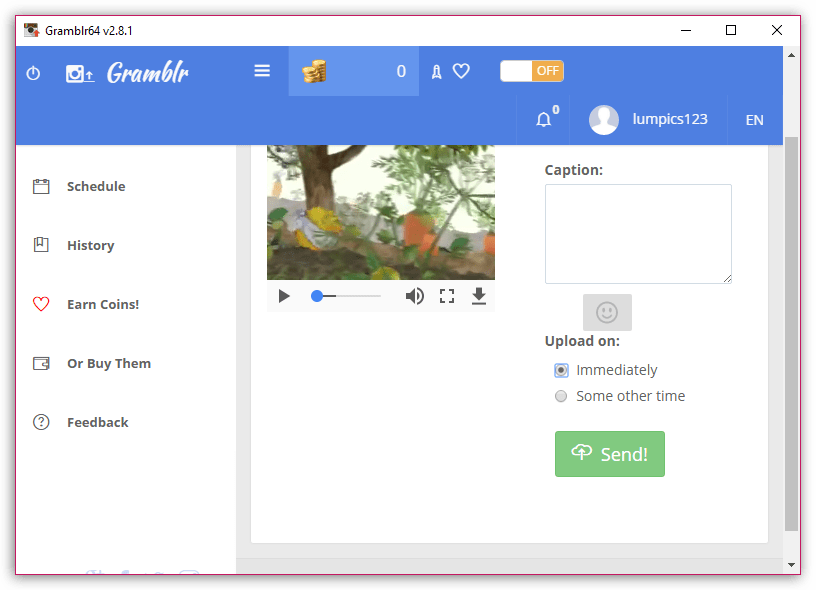Click the red heart Earn Coins icon
This screenshot has height=590, width=816.
pyautogui.click(x=41, y=304)
